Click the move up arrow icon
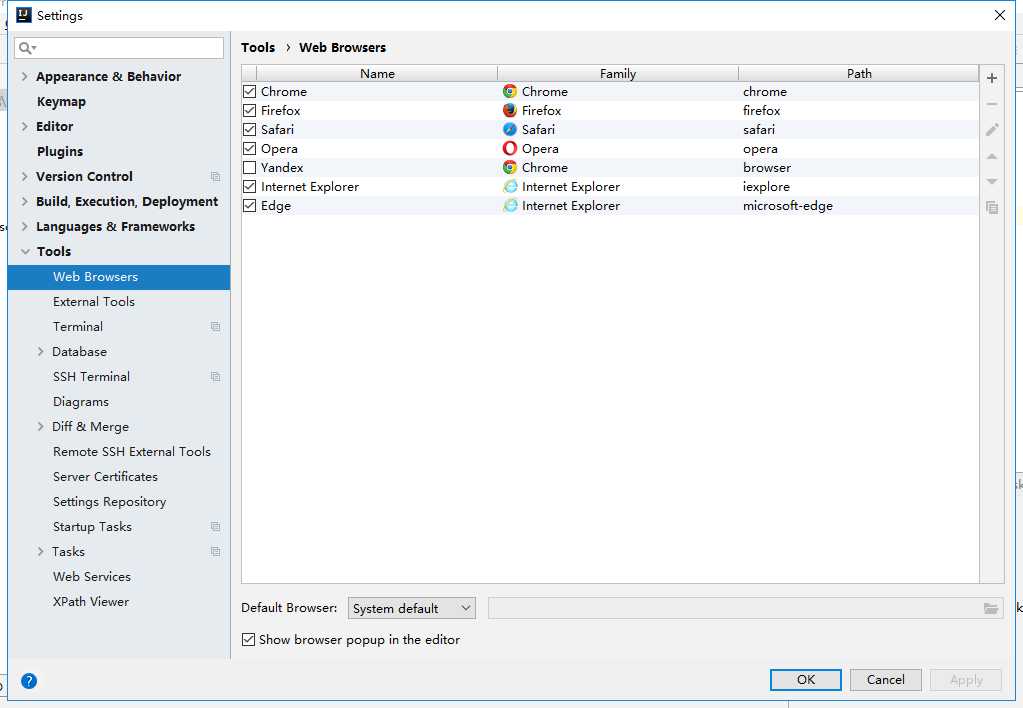1023x708 pixels. coord(992,157)
